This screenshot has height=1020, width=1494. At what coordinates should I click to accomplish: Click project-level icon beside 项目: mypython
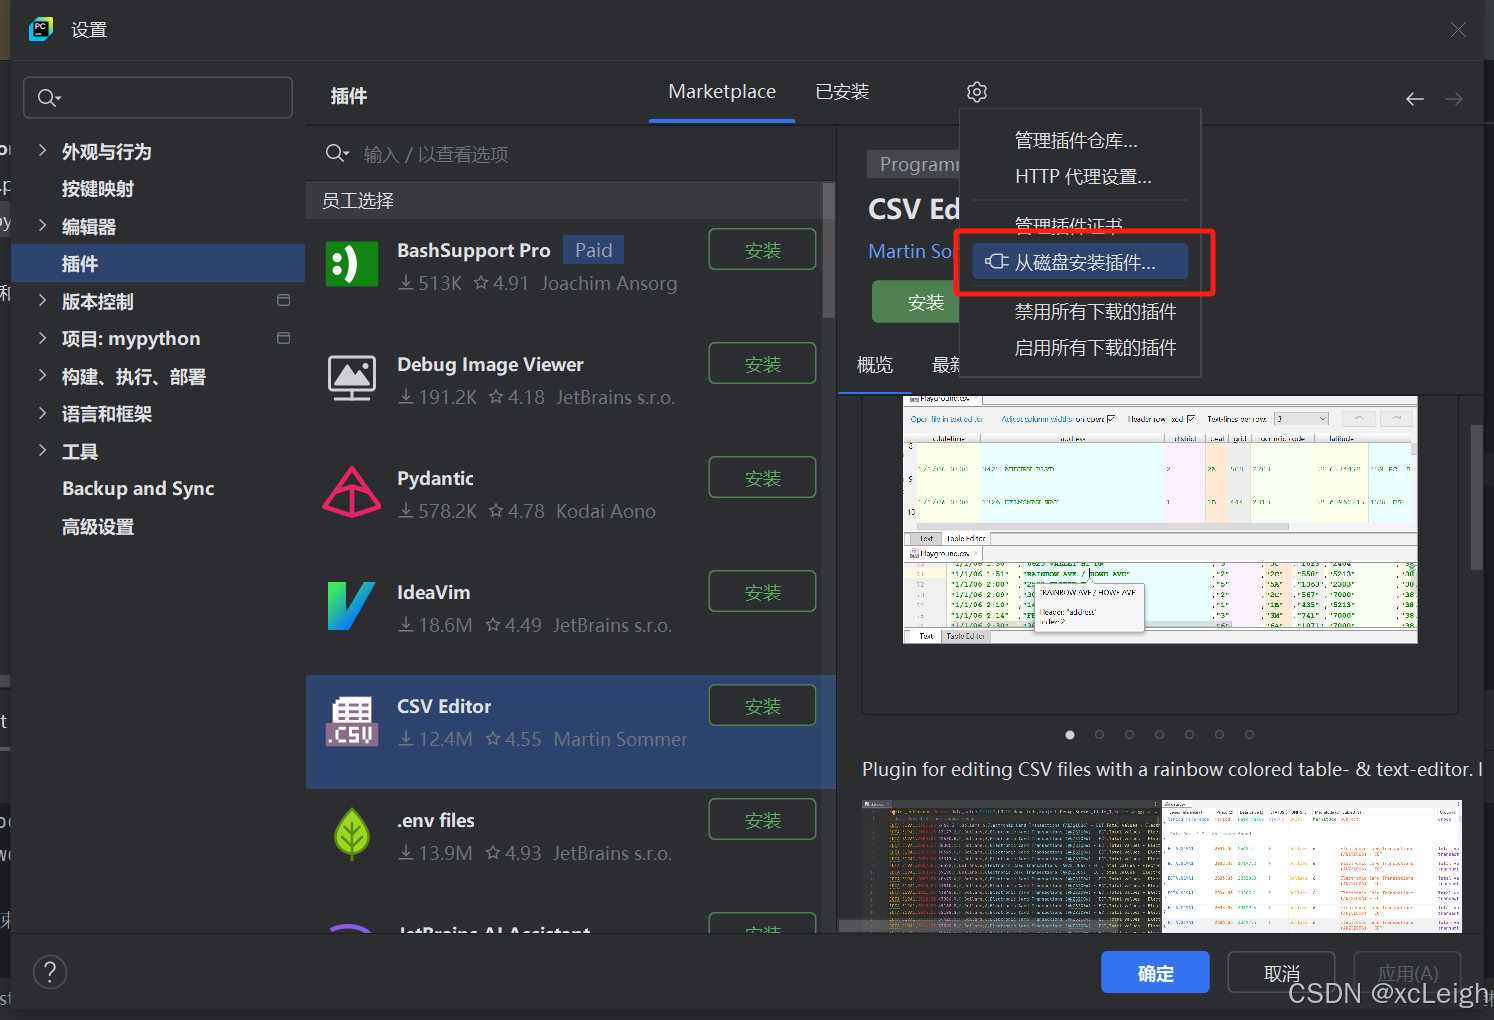[x=283, y=338]
